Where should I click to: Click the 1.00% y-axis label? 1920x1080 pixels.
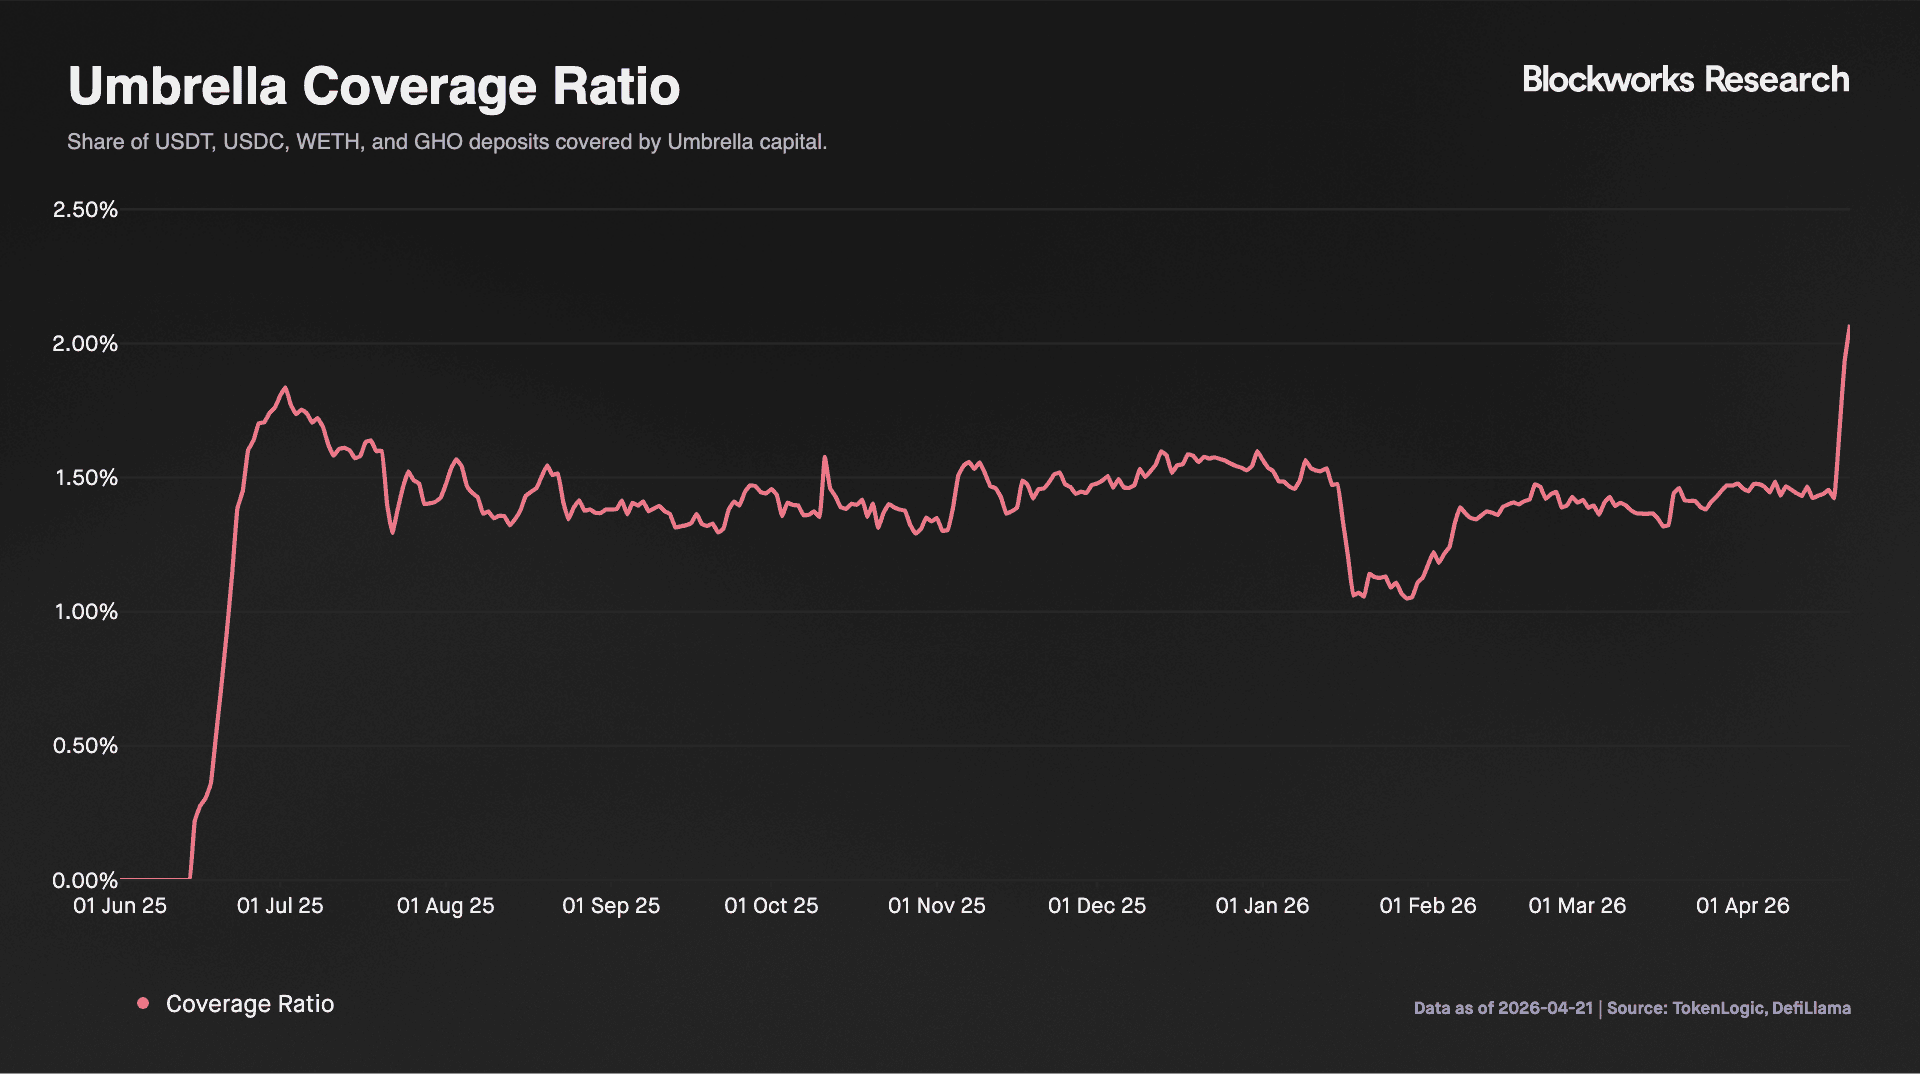[x=85, y=612]
